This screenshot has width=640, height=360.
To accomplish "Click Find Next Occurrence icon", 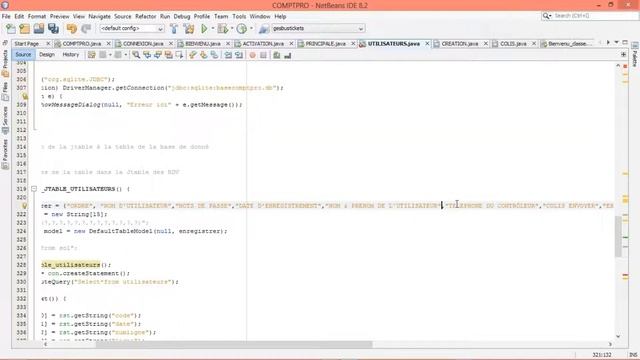I will coord(158,55).
